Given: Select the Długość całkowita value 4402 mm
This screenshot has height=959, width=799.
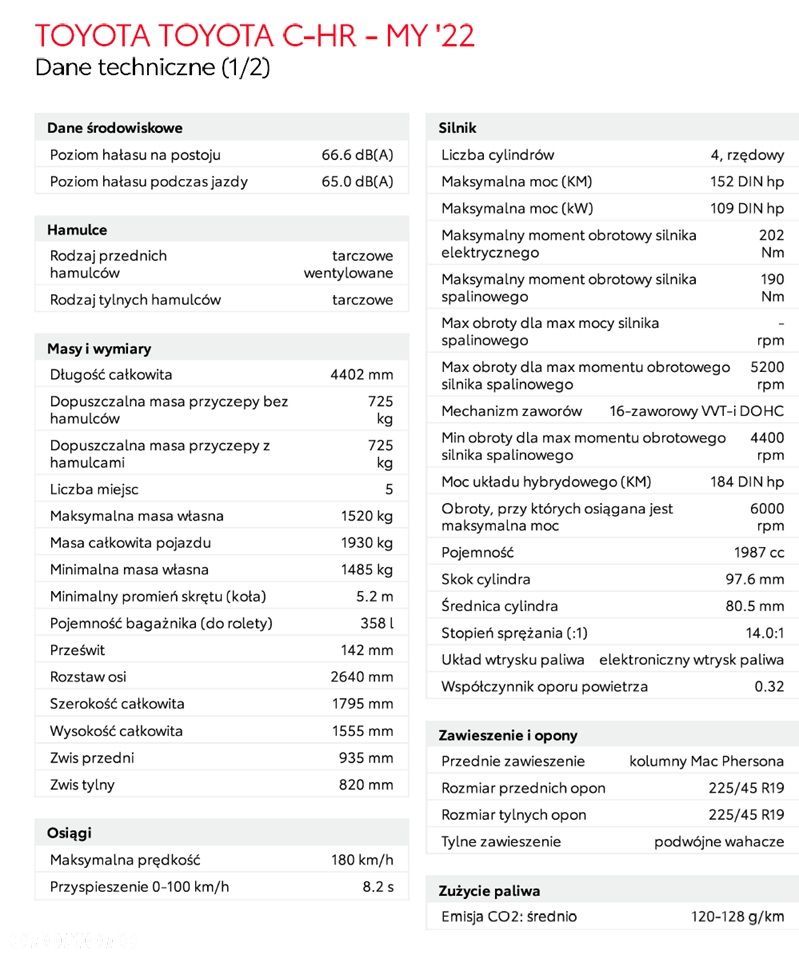Looking at the screenshot, I should click(362, 375).
